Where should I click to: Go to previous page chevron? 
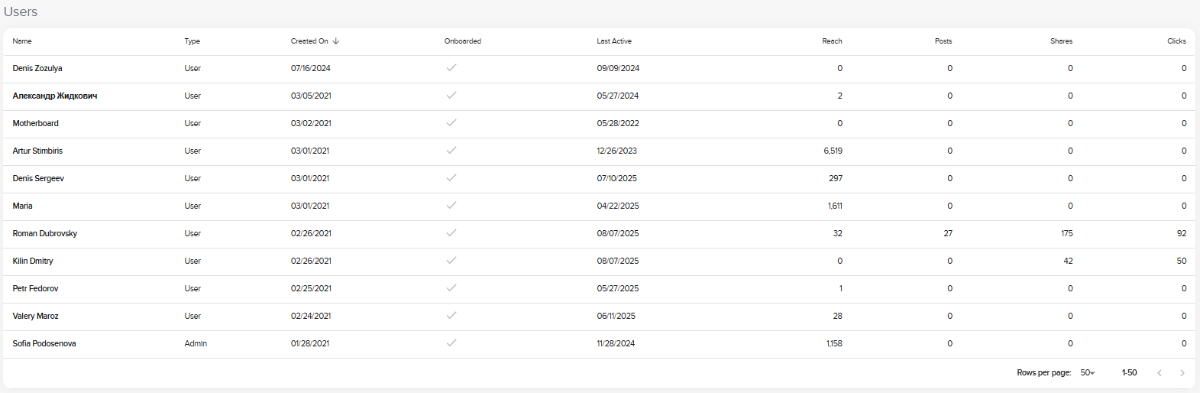pyautogui.click(x=1159, y=372)
